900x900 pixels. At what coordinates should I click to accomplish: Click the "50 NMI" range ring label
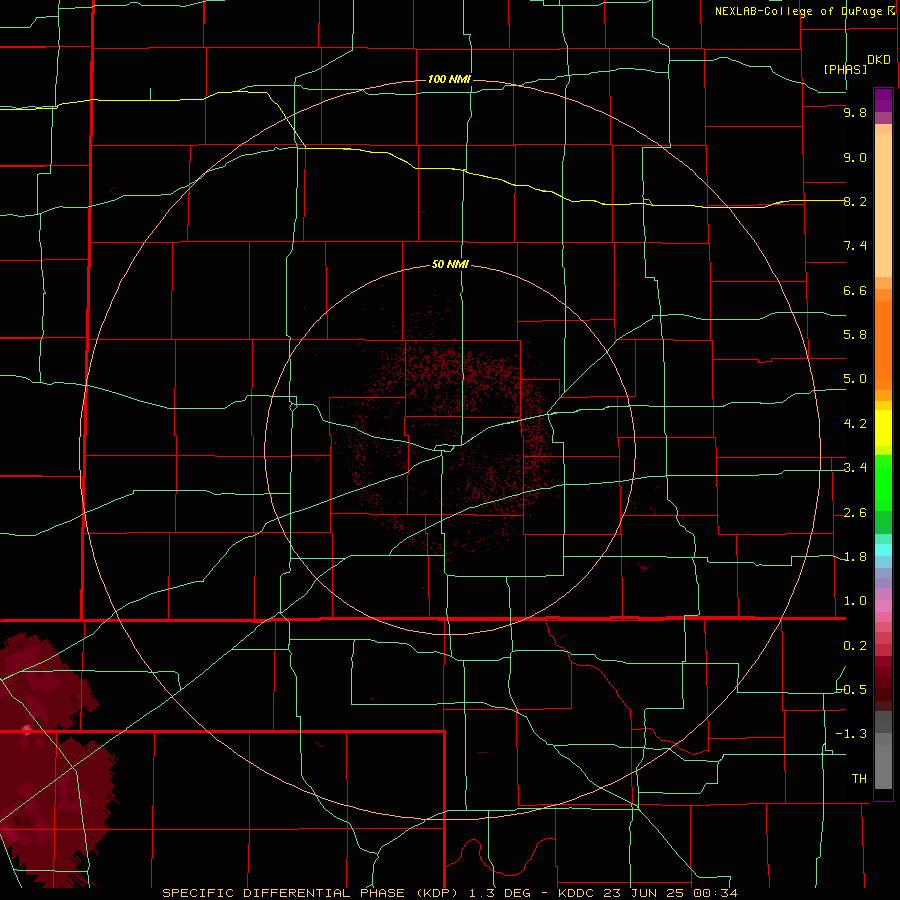coord(450,264)
